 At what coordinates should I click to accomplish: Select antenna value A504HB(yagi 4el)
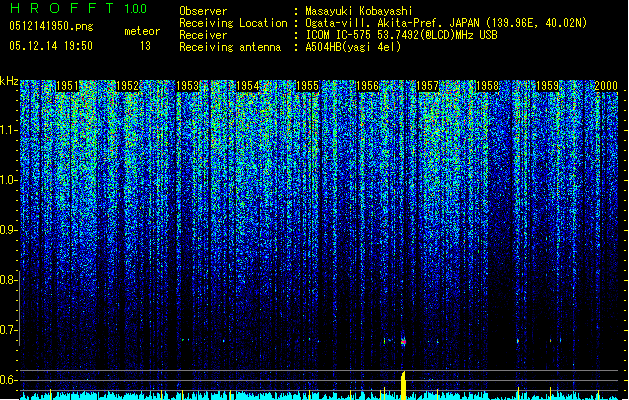coord(353,47)
